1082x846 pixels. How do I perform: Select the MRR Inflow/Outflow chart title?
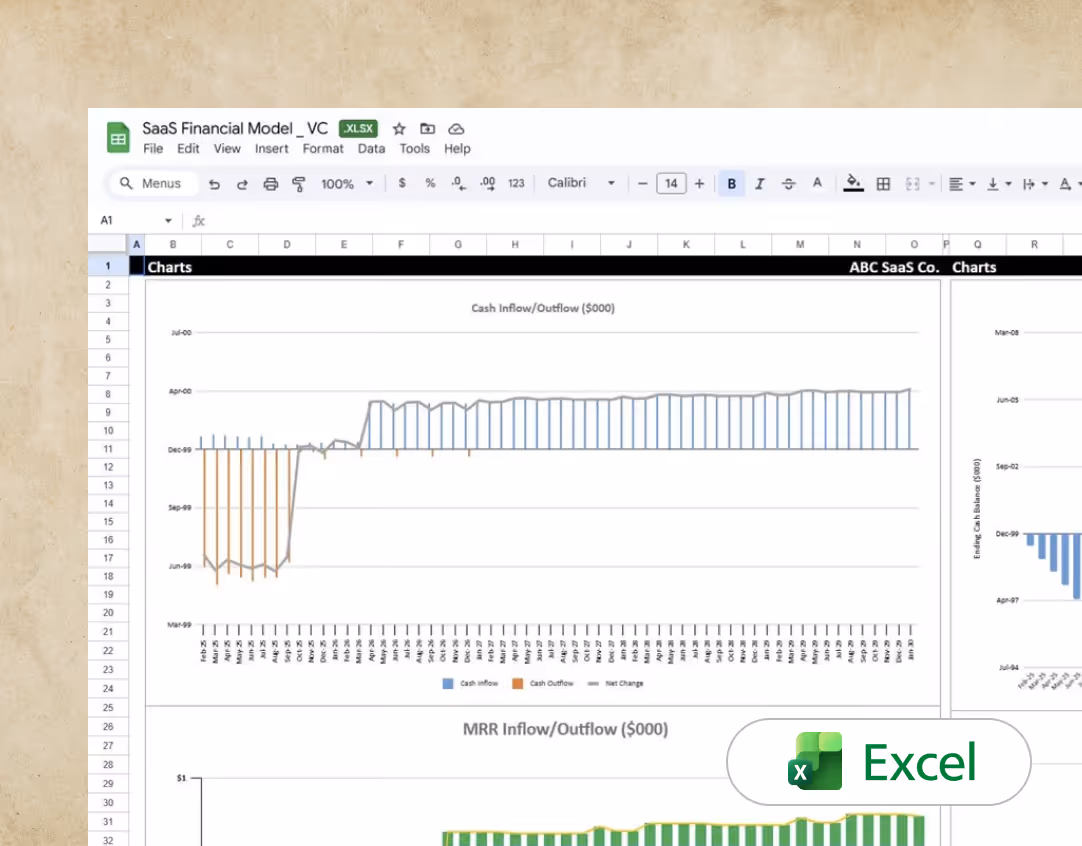(565, 729)
